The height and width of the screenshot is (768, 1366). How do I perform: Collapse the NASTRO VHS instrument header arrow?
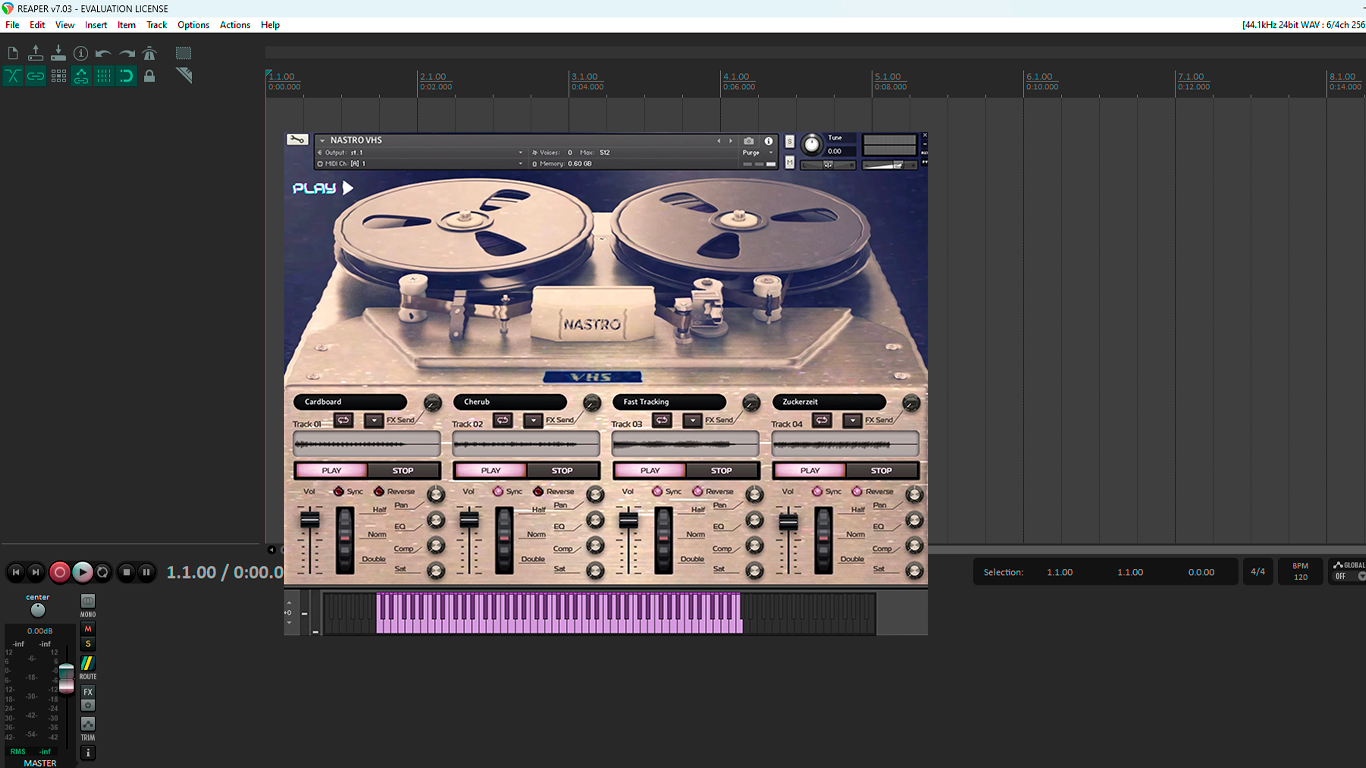(x=322, y=141)
